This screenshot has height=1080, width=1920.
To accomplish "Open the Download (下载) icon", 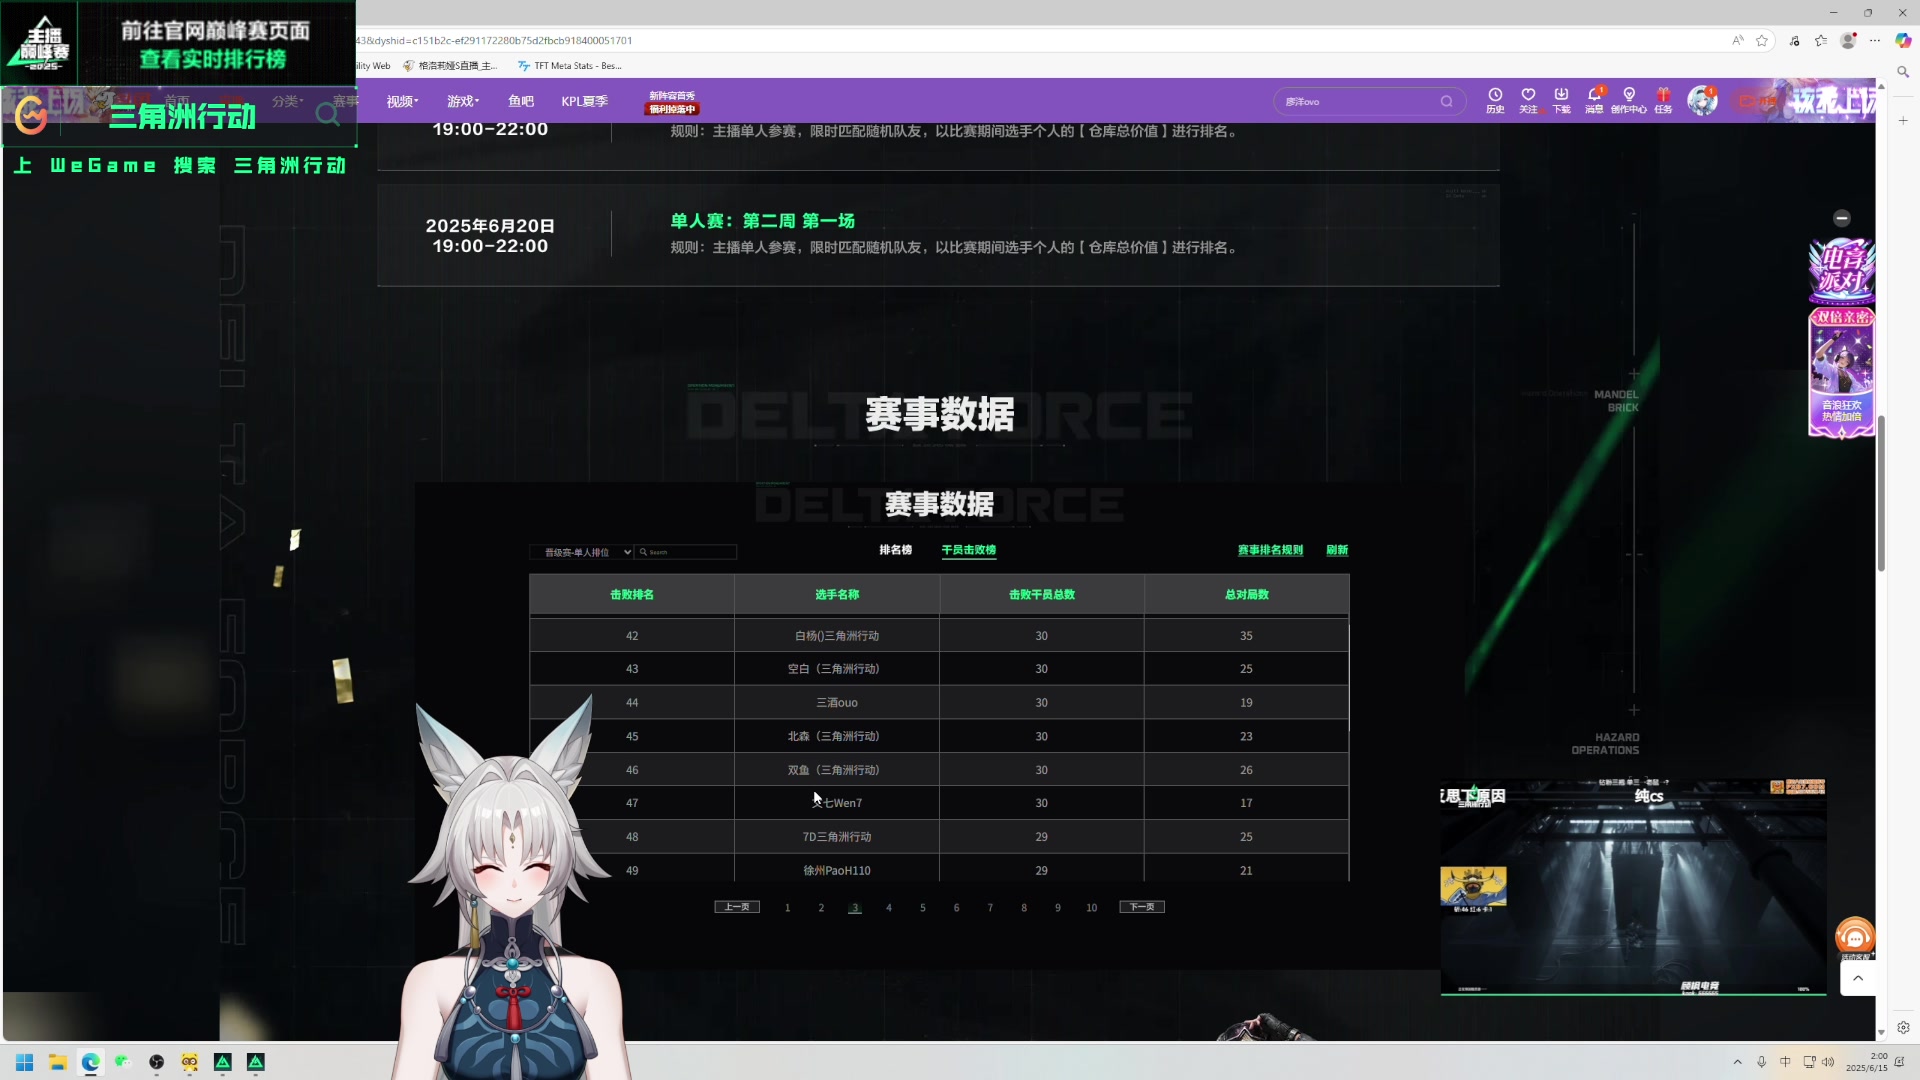I will (1561, 100).
